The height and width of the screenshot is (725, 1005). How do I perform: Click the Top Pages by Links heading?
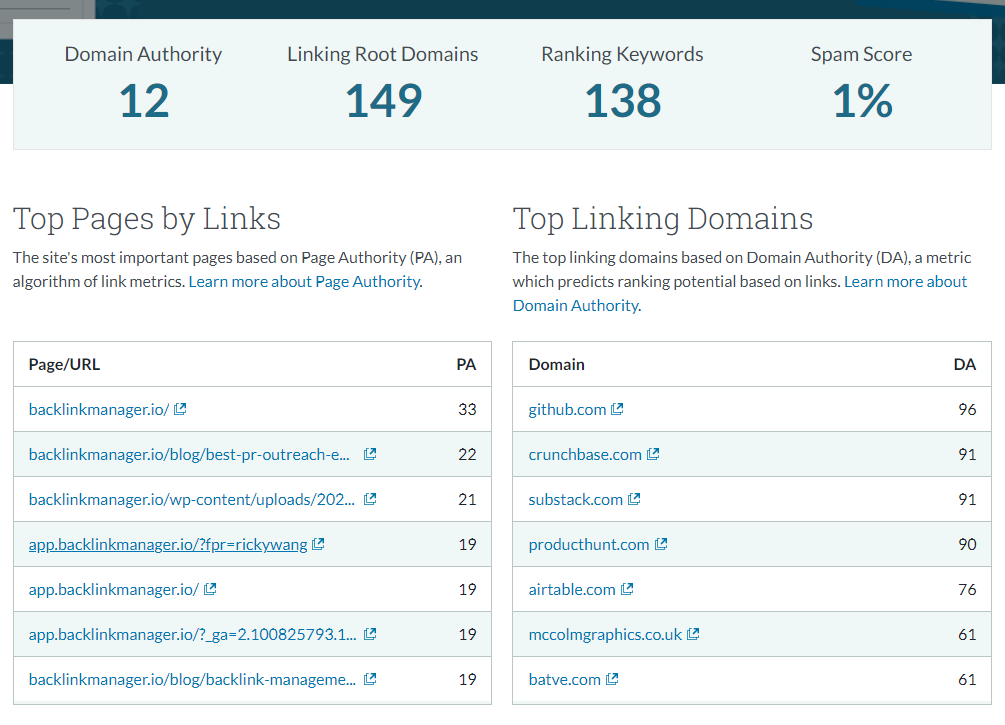147,219
